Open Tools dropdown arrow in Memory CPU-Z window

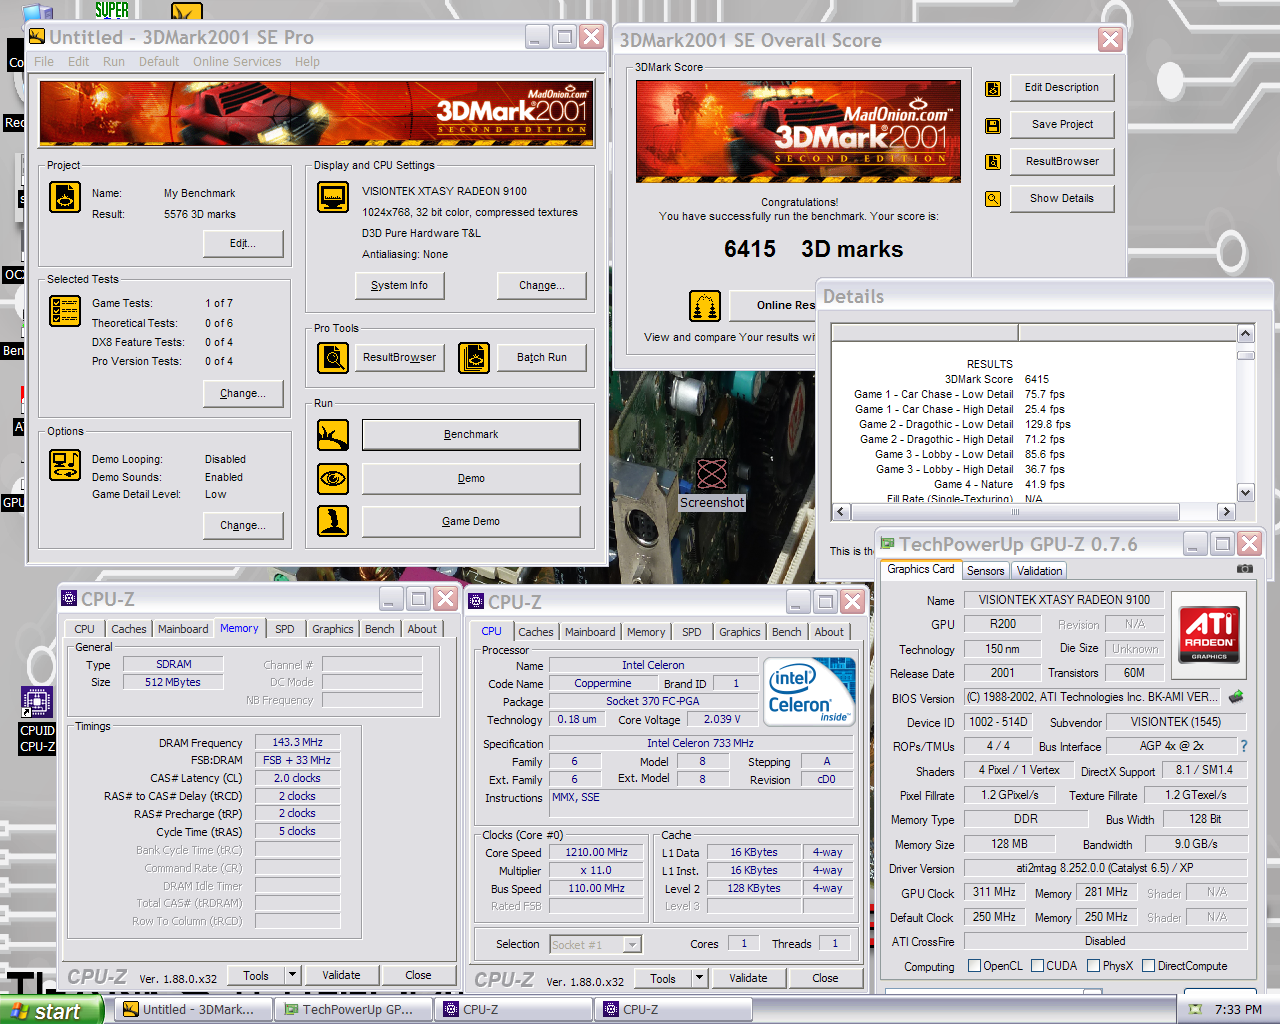point(293,975)
